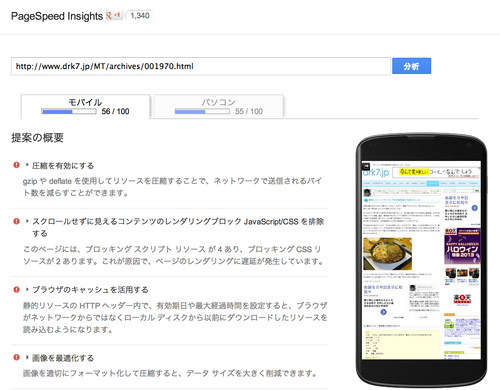Click the red warning icon beside ブラウザのキャッシュ
The height and width of the screenshot is (390, 500).
click(x=16, y=290)
